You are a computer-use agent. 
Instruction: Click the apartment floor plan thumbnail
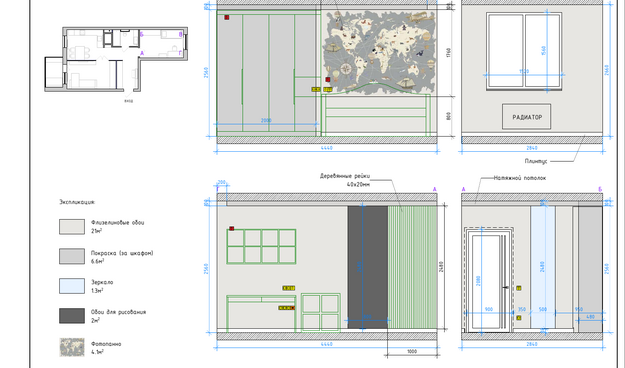coord(116,60)
